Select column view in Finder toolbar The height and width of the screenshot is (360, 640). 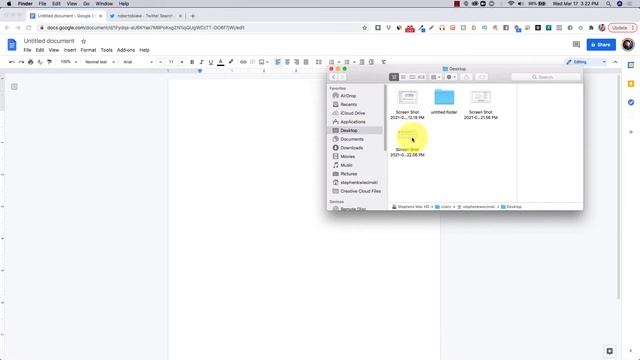click(x=412, y=77)
